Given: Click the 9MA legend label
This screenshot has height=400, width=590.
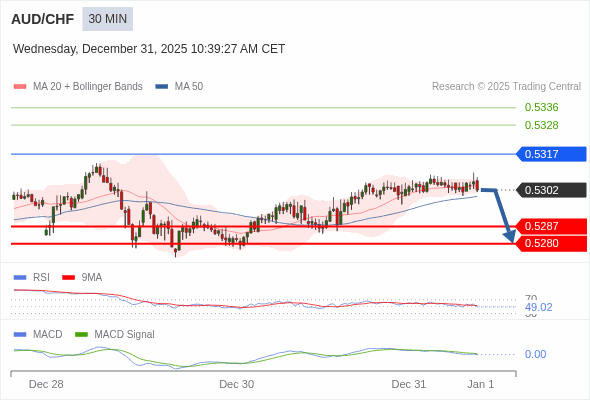Looking at the screenshot, I should [92, 278].
